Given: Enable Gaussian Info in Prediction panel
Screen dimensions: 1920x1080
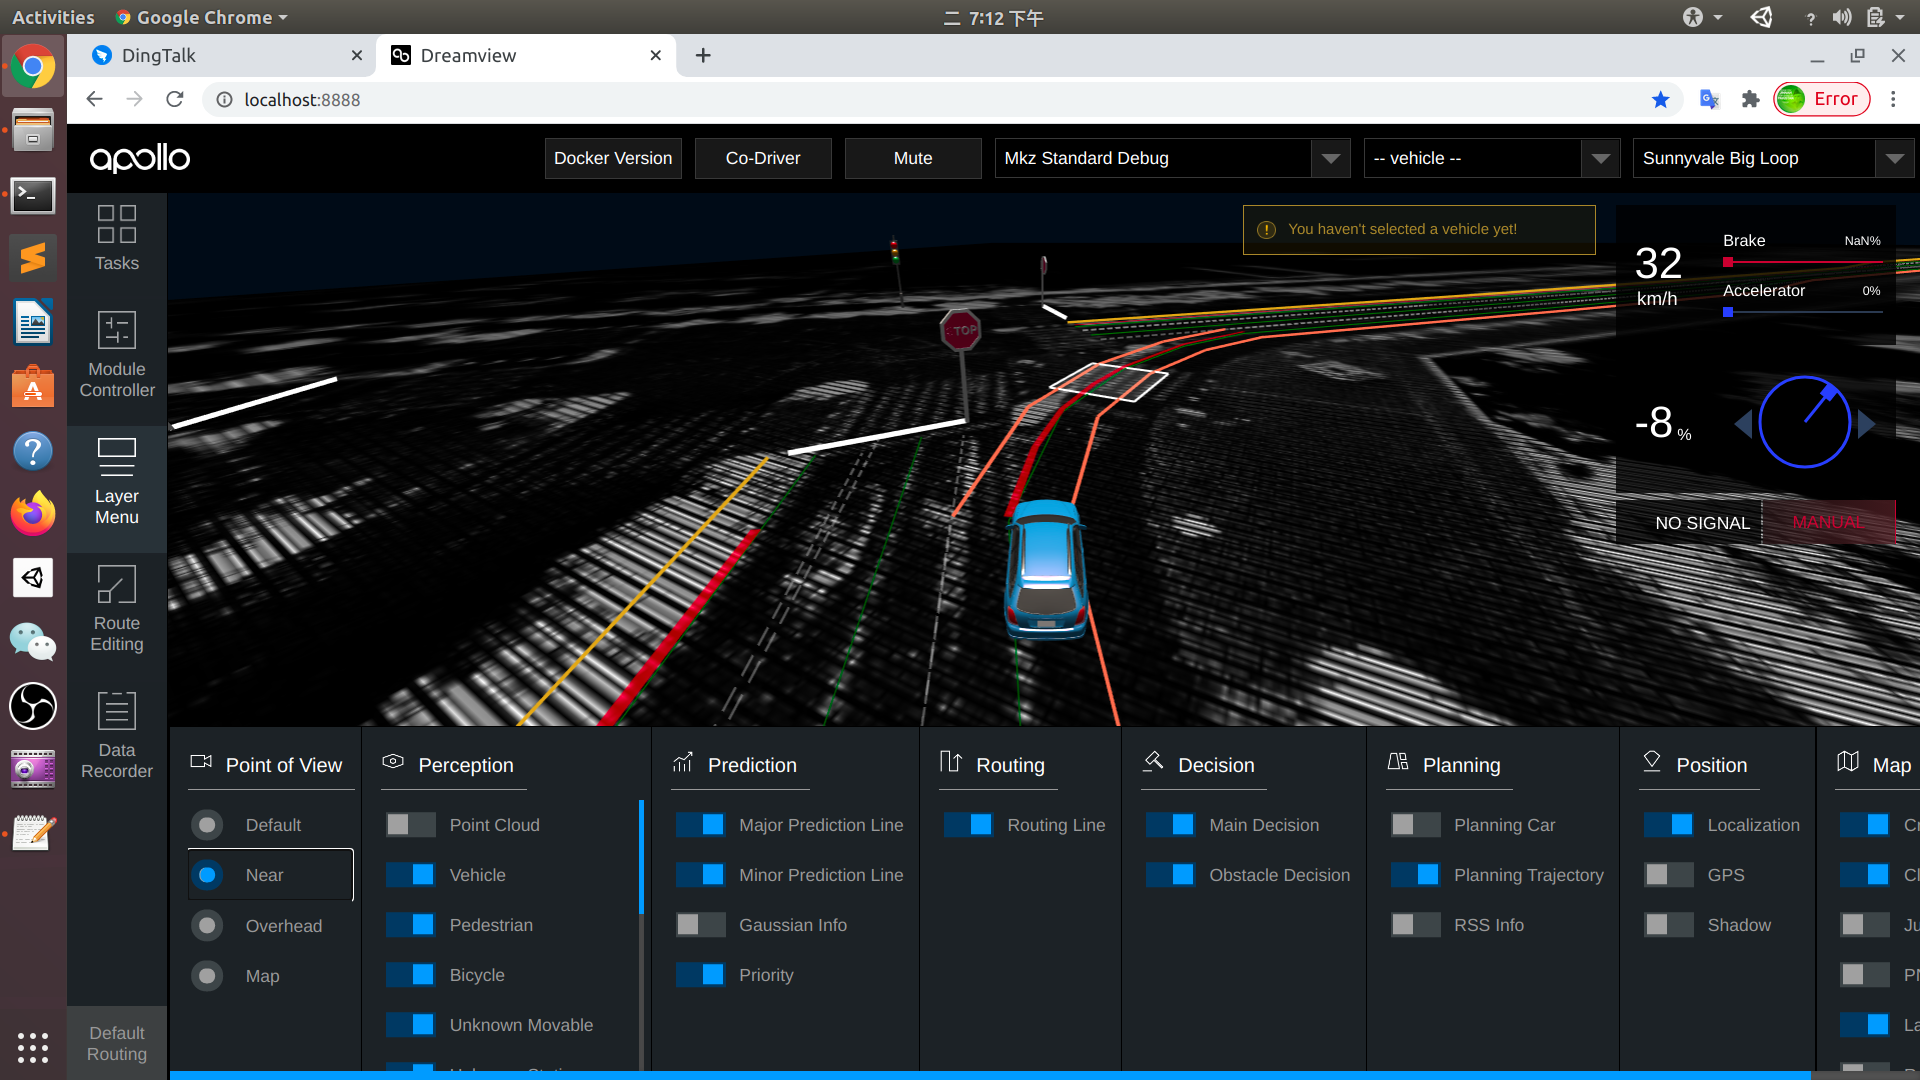Looking at the screenshot, I should 700,924.
